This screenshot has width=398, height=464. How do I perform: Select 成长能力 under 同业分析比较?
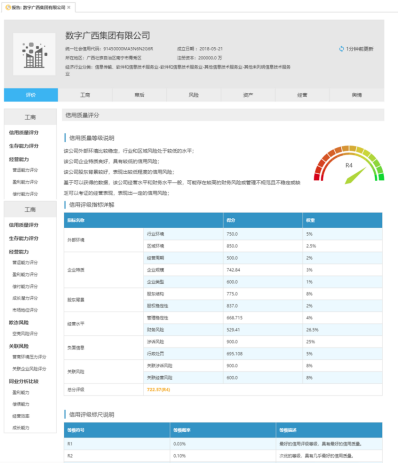tap(21, 428)
